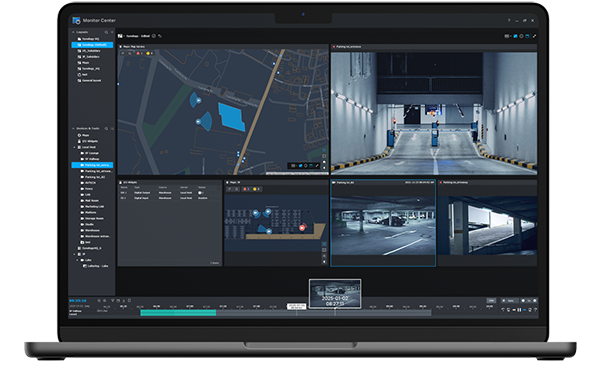Viewport: 600px width, 375px height.
Task: Toggle the Digital Output status switch
Action: [x=201, y=193]
